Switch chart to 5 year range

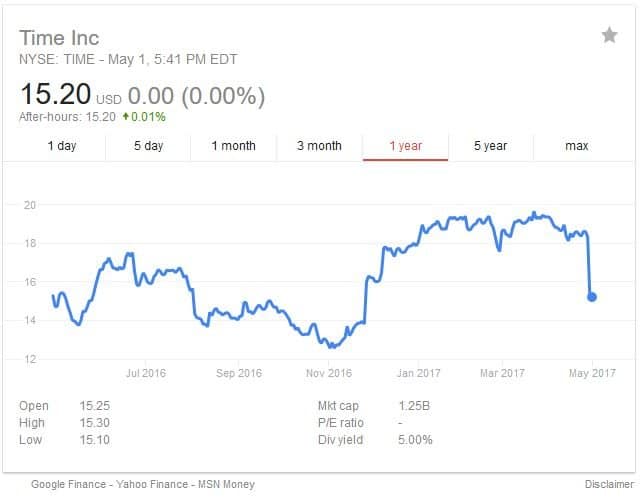point(491,146)
